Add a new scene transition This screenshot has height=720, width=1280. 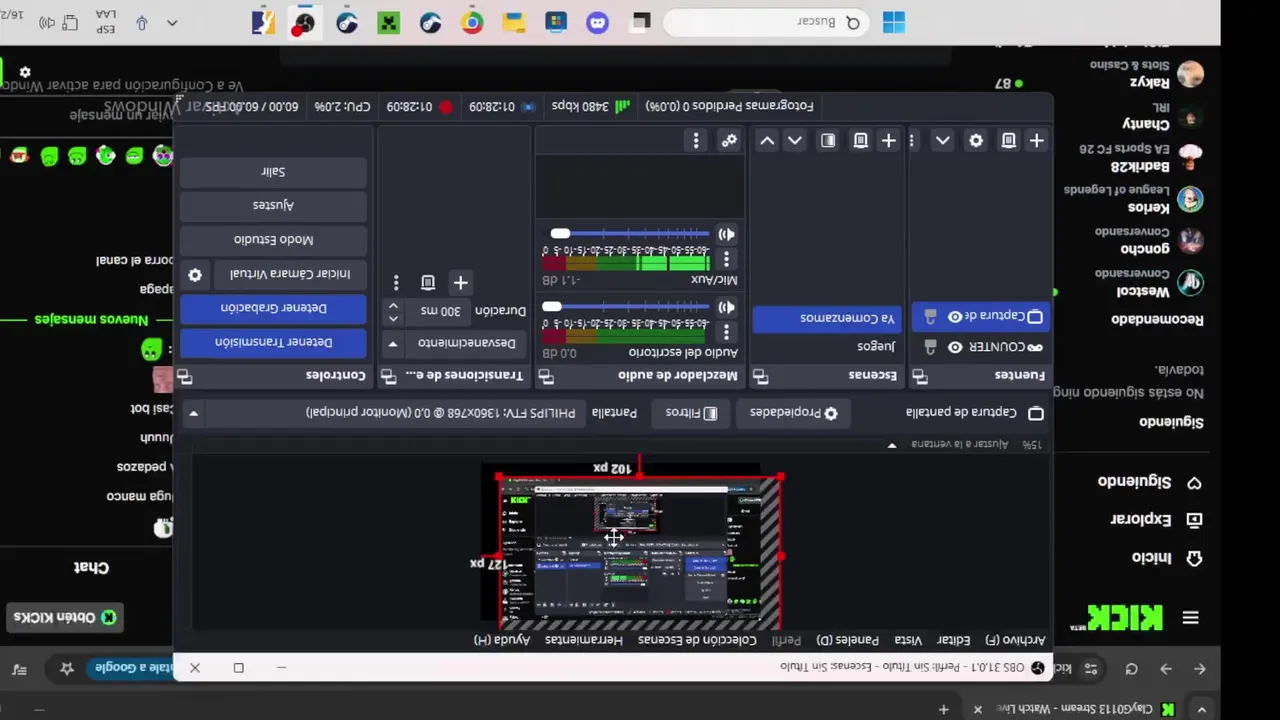(460, 283)
